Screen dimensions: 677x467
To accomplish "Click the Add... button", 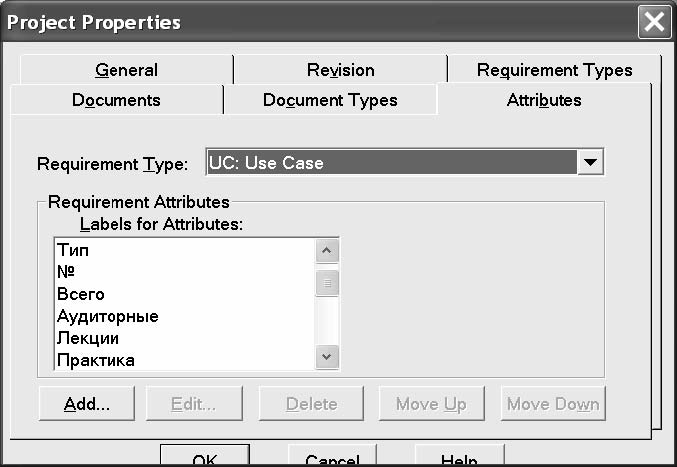I will [87, 404].
